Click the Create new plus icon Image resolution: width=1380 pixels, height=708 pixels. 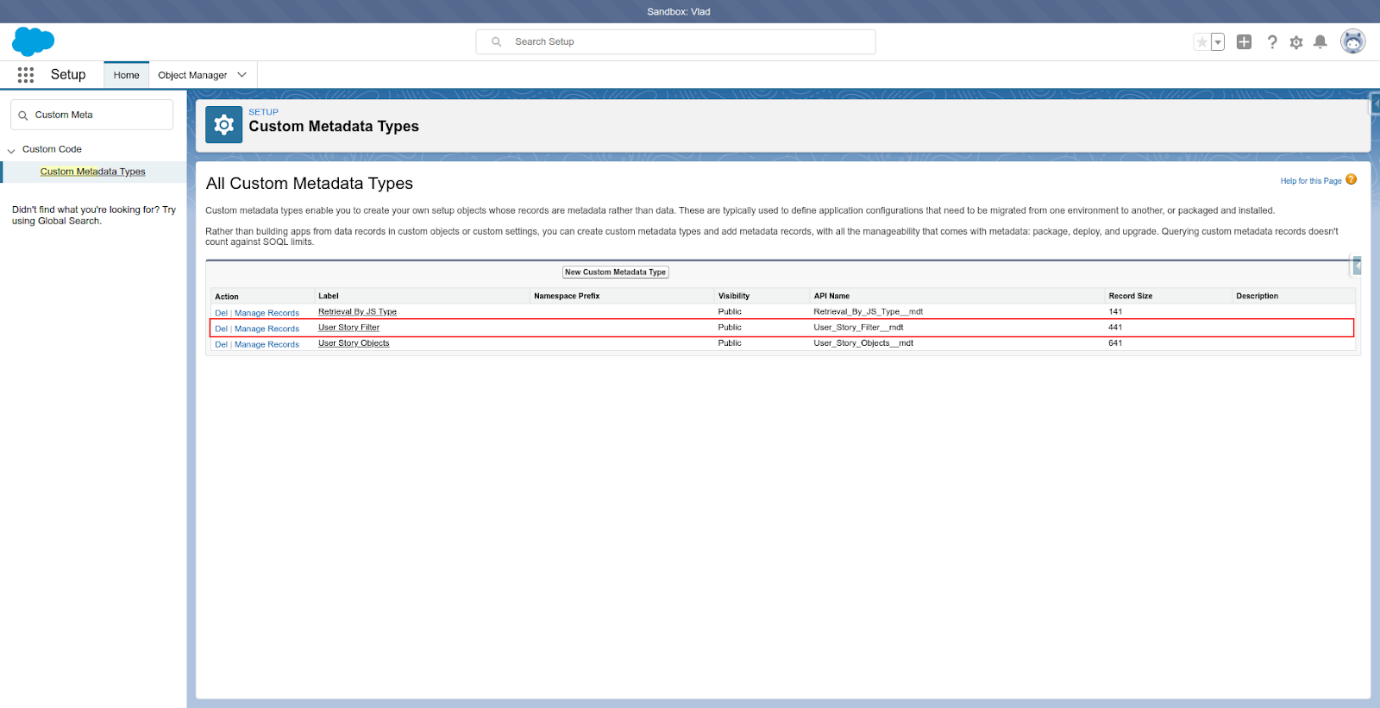click(1244, 41)
